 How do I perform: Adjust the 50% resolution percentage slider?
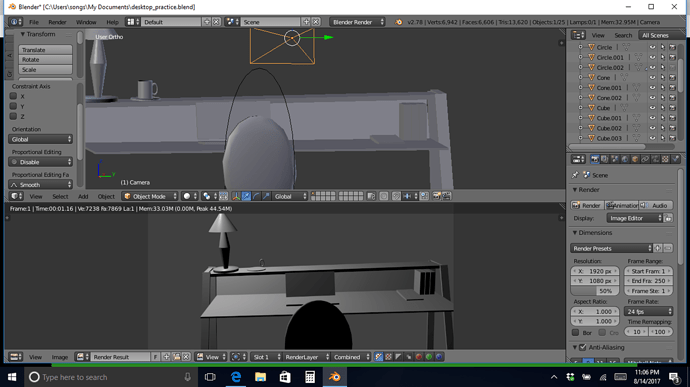tap(595, 291)
